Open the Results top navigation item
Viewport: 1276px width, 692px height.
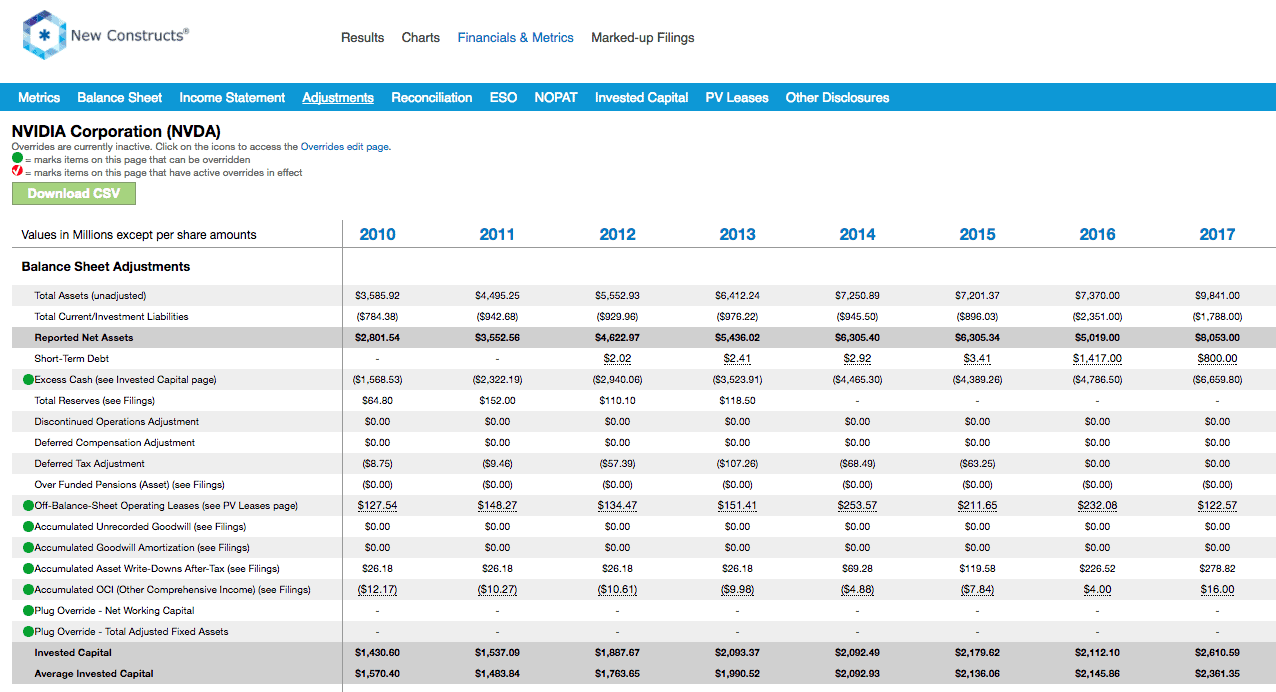362,38
